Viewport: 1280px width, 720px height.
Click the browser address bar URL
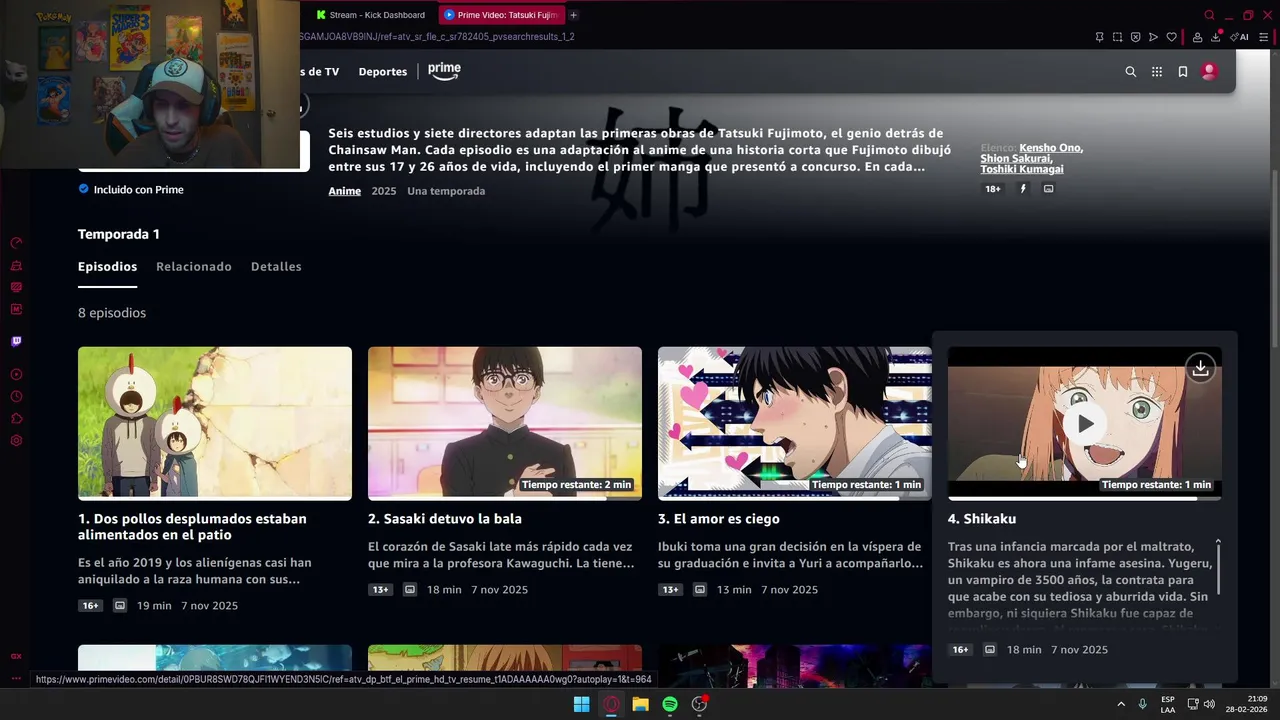pyautogui.click(x=436, y=37)
